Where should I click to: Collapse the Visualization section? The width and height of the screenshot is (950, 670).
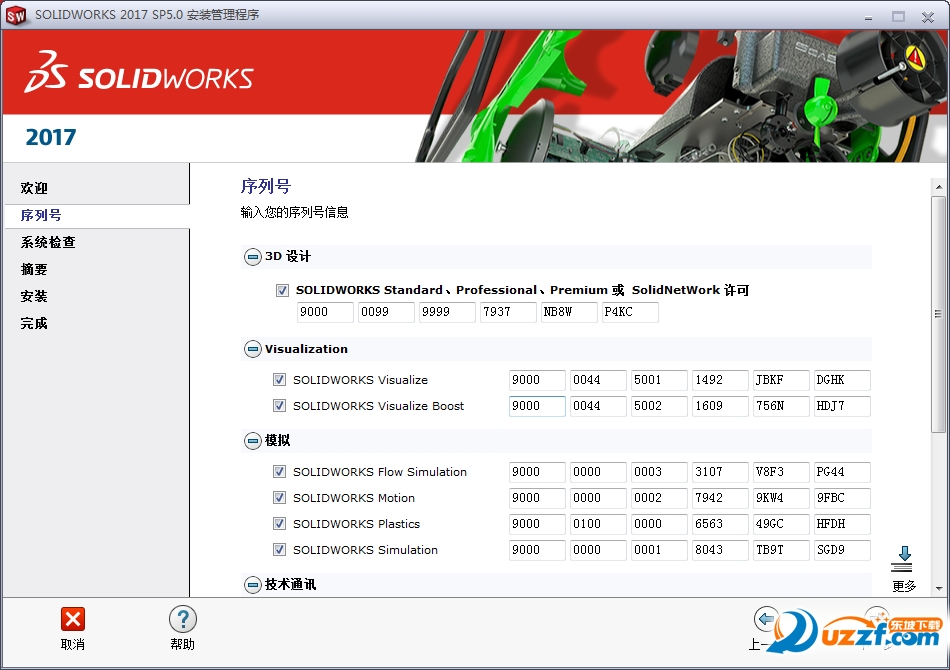tap(253, 349)
